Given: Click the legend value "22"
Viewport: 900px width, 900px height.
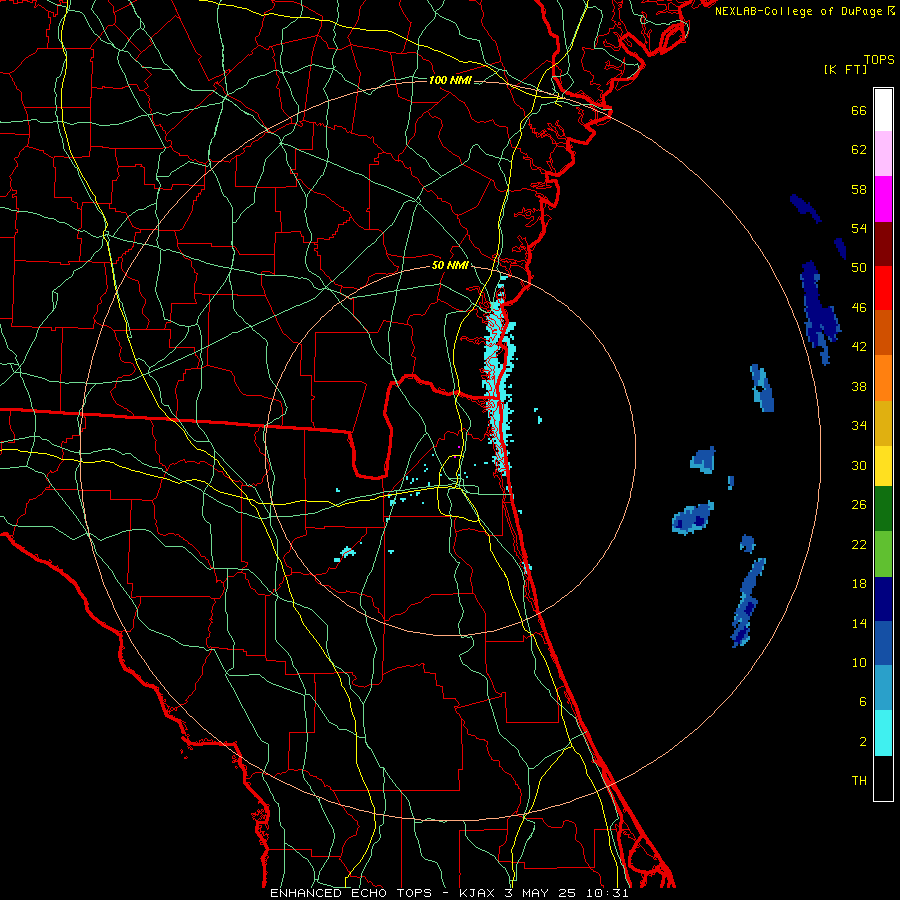Looking at the screenshot, I should (859, 545).
